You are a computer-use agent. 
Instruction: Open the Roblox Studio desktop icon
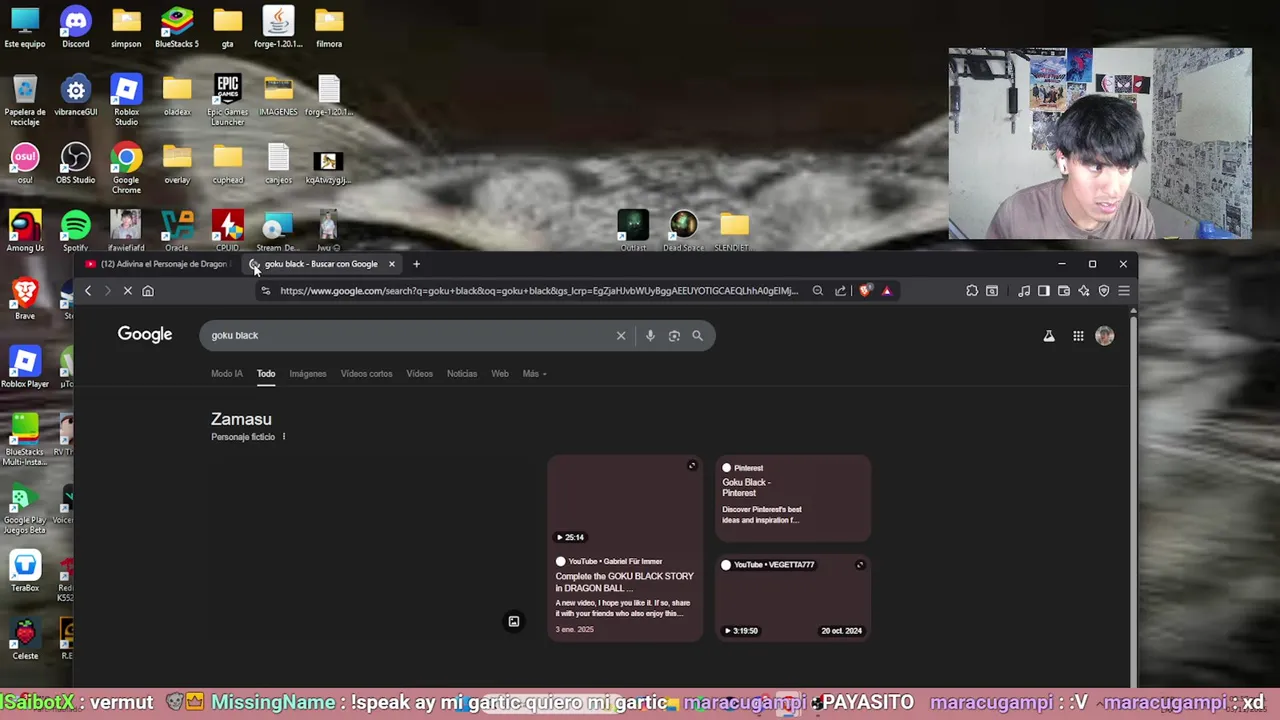[126, 100]
